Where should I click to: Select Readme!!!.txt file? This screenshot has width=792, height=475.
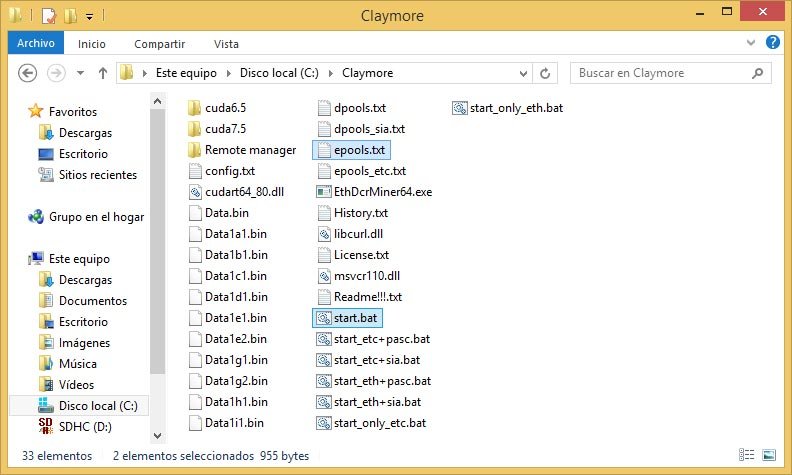(x=360, y=297)
